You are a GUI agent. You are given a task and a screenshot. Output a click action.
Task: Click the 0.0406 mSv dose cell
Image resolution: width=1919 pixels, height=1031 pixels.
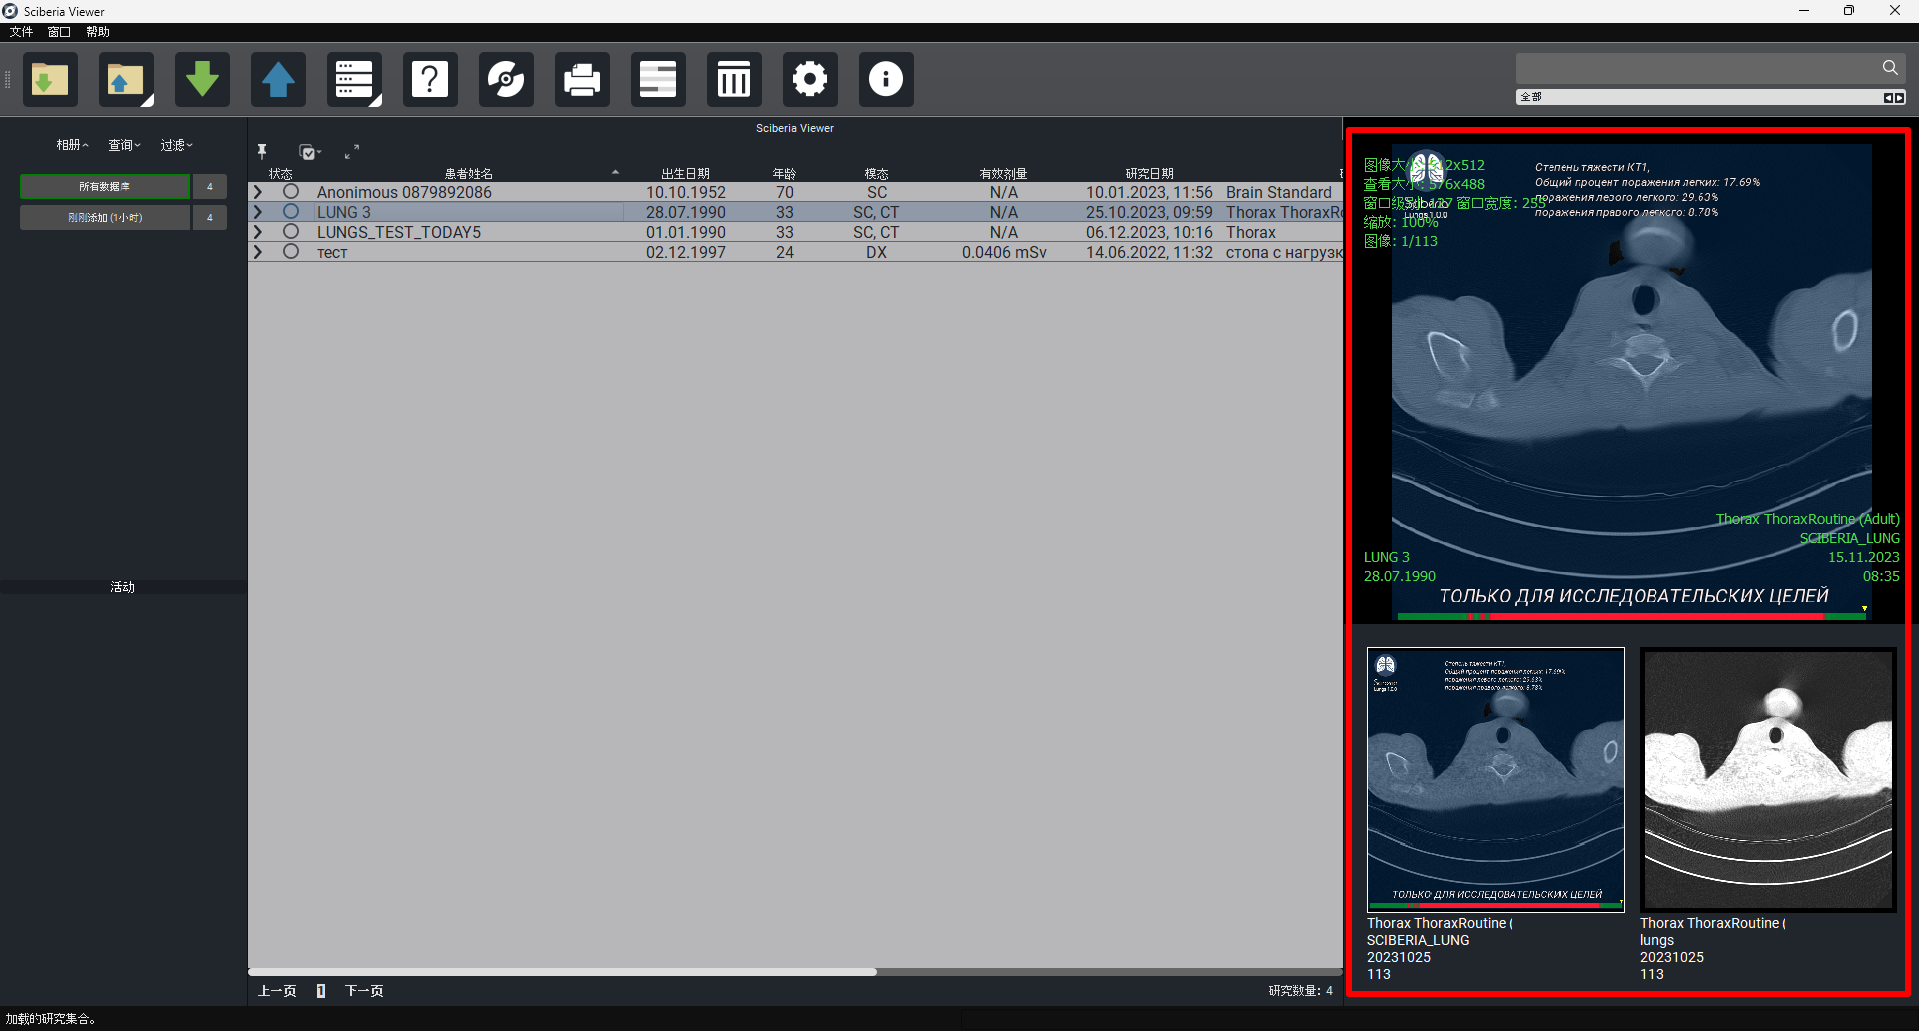pos(1004,252)
